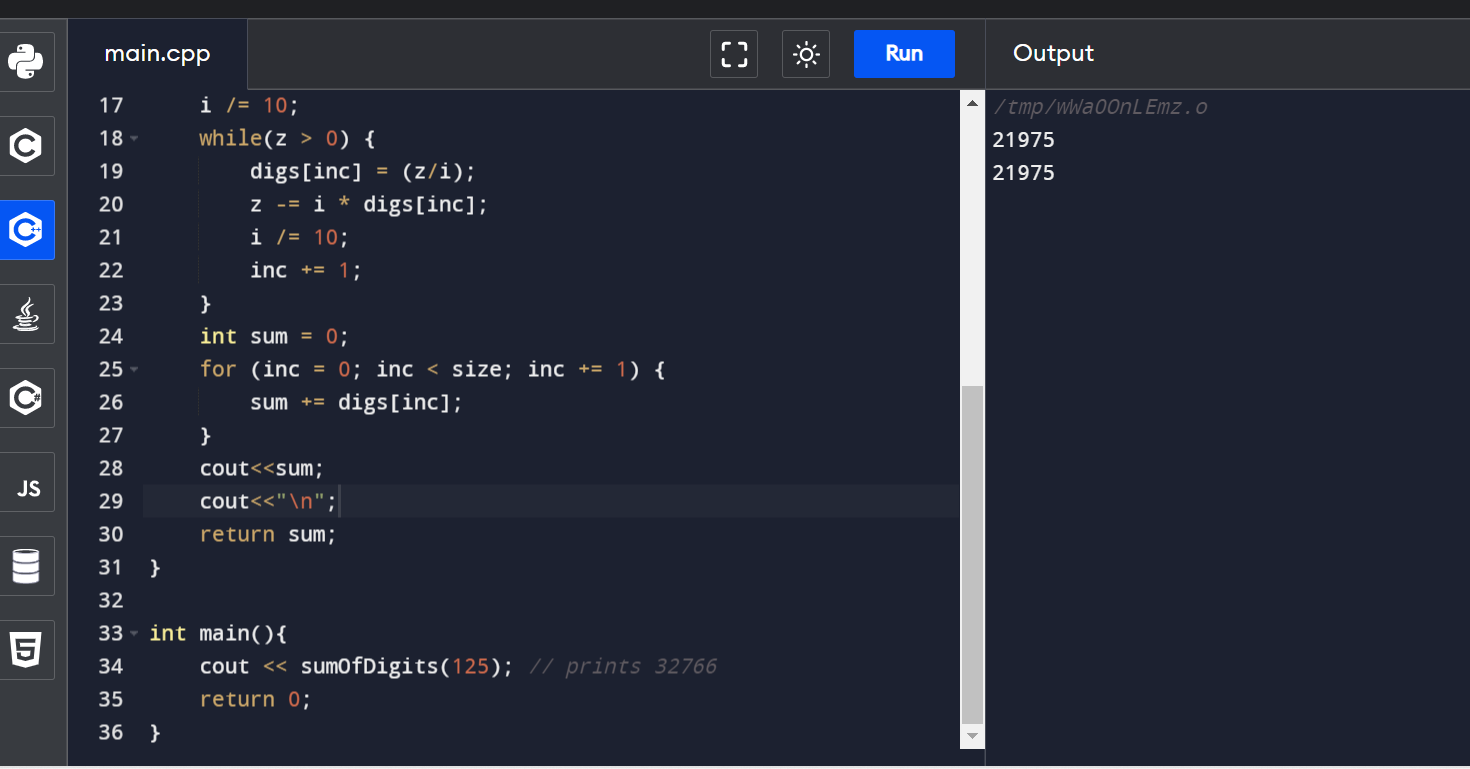The width and height of the screenshot is (1470, 769).
Task: Collapse the while loop at line 18
Action: click(x=135, y=138)
